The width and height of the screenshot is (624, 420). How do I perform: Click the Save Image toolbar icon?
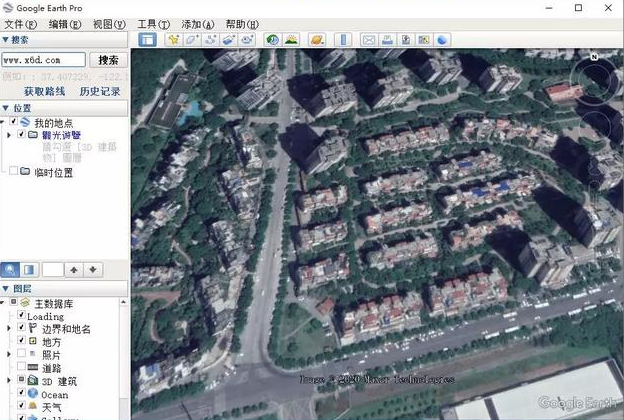coord(406,40)
